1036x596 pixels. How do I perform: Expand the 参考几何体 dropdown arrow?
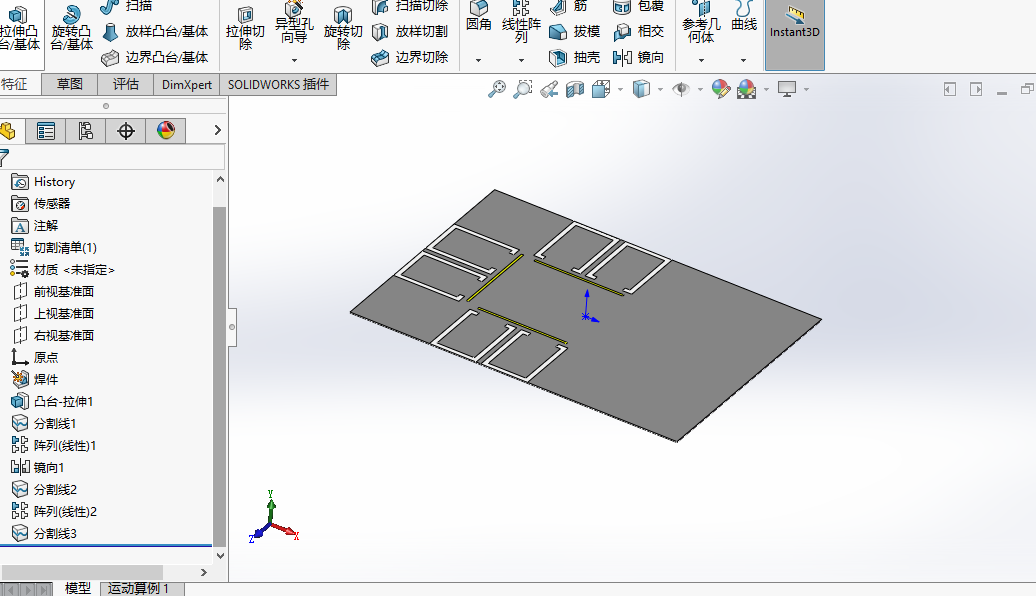[x=701, y=60]
